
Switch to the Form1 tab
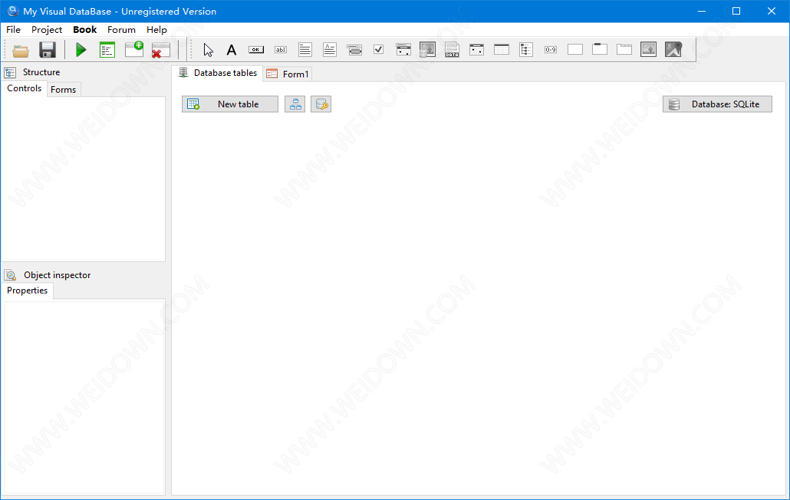tap(288, 74)
